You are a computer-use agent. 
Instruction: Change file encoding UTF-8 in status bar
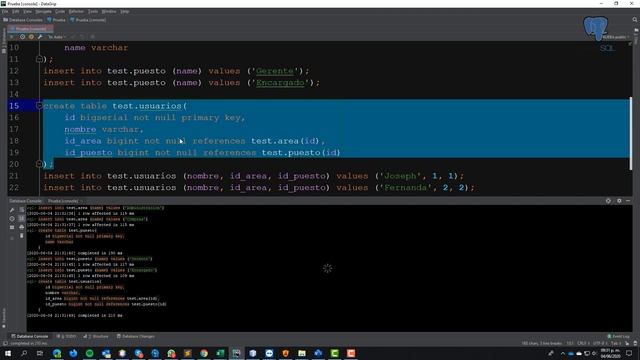click(x=600, y=343)
